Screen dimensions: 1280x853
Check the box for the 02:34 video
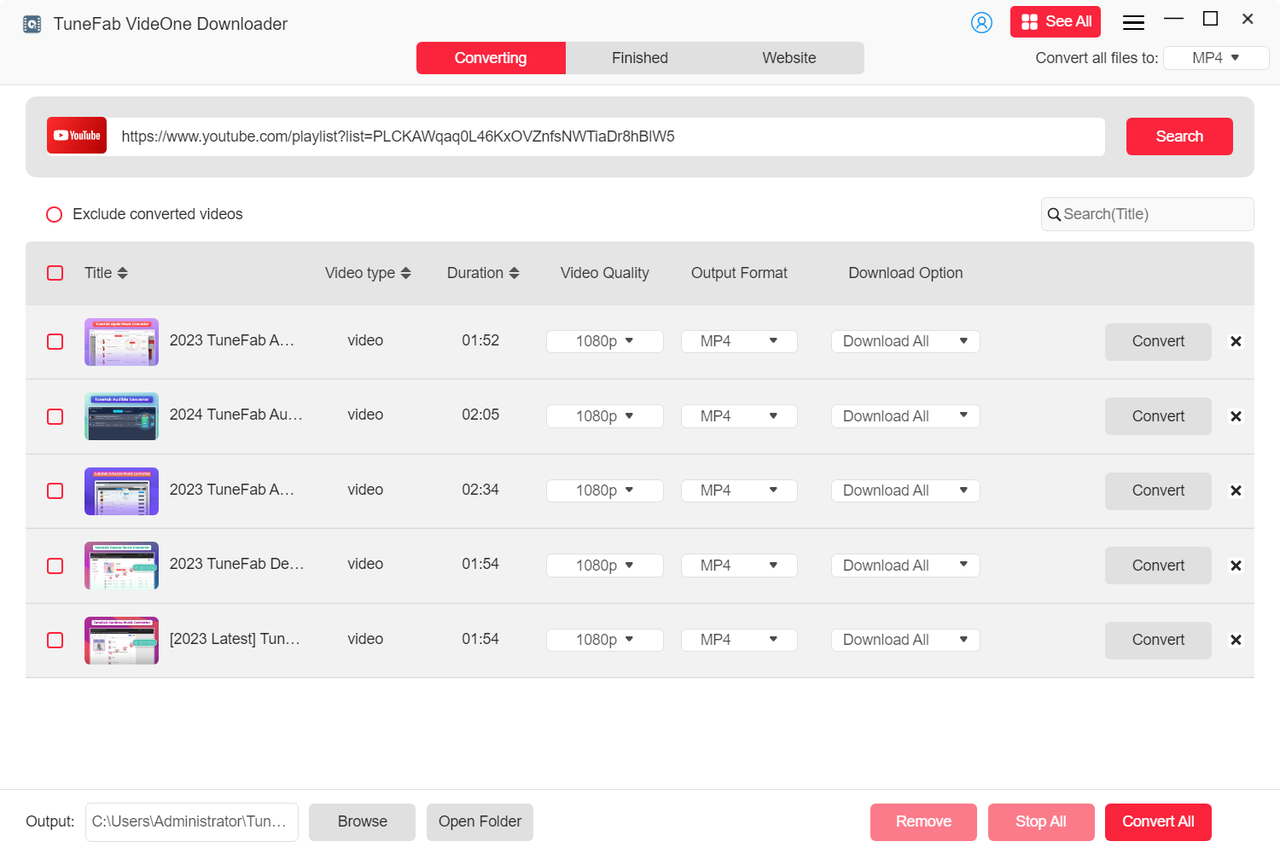pos(55,490)
